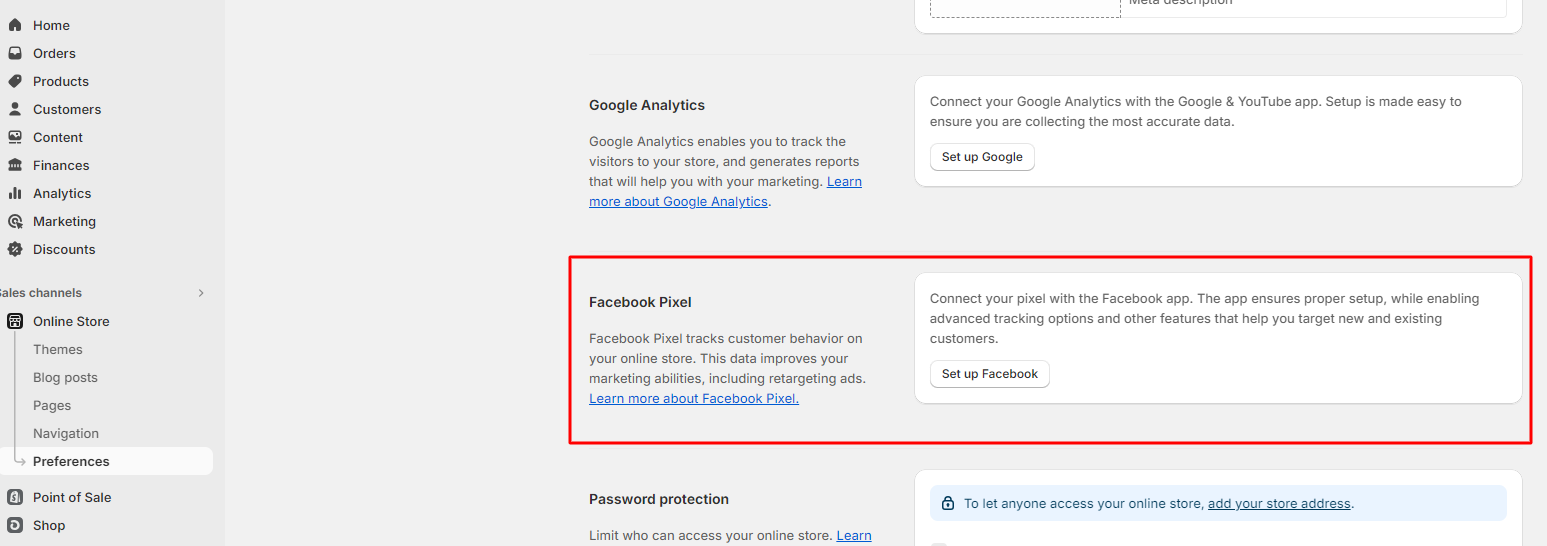Click the Point of Sale icon
The height and width of the screenshot is (546, 1547).
[15, 497]
